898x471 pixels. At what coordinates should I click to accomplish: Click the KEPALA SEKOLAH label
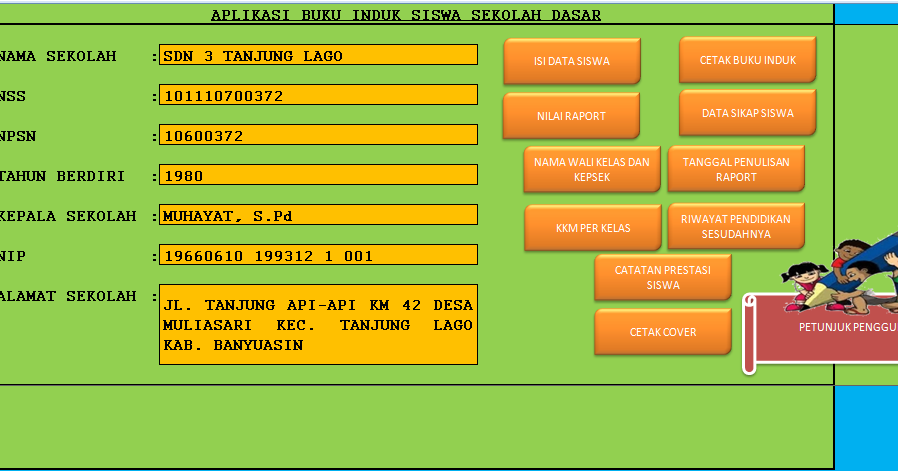pyautogui.click(x=68, y=216)
